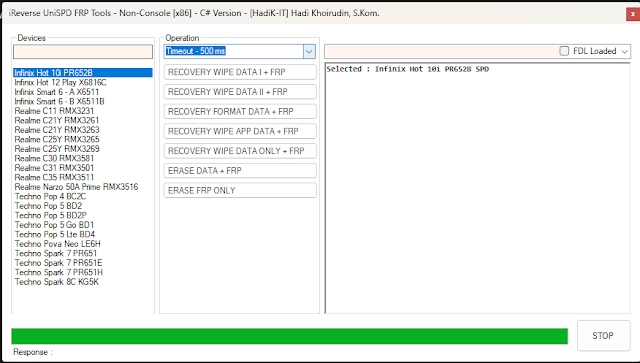This screenshot has width=640, height=363.
Task: Select Techno Pop 5 BD2P
Action: pyautogui.click(x=51, y=215)
